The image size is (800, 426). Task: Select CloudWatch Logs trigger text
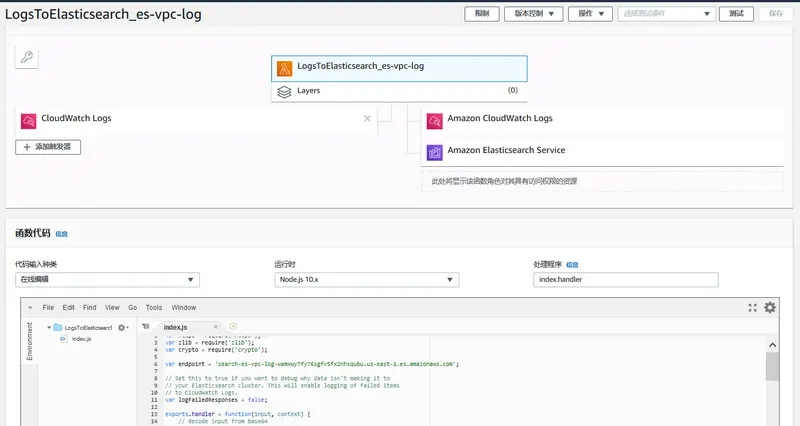pos(76,118)
